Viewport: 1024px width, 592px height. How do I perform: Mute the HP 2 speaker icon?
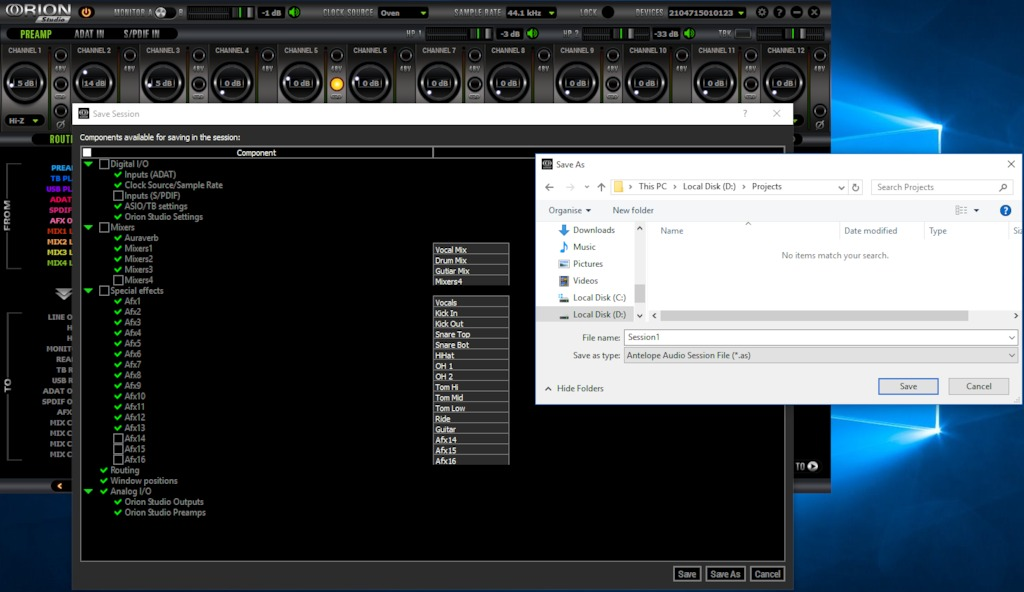pos(689,33)
